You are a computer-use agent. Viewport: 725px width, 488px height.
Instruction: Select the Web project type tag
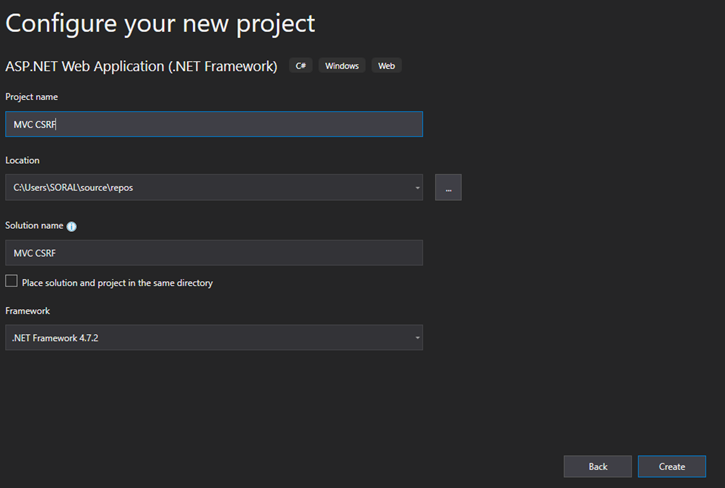coord(387,66)
